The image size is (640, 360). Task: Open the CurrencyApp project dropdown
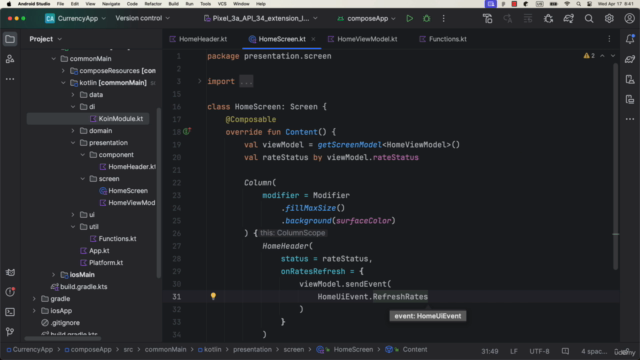pyautogui.click(x=76, y=18)
